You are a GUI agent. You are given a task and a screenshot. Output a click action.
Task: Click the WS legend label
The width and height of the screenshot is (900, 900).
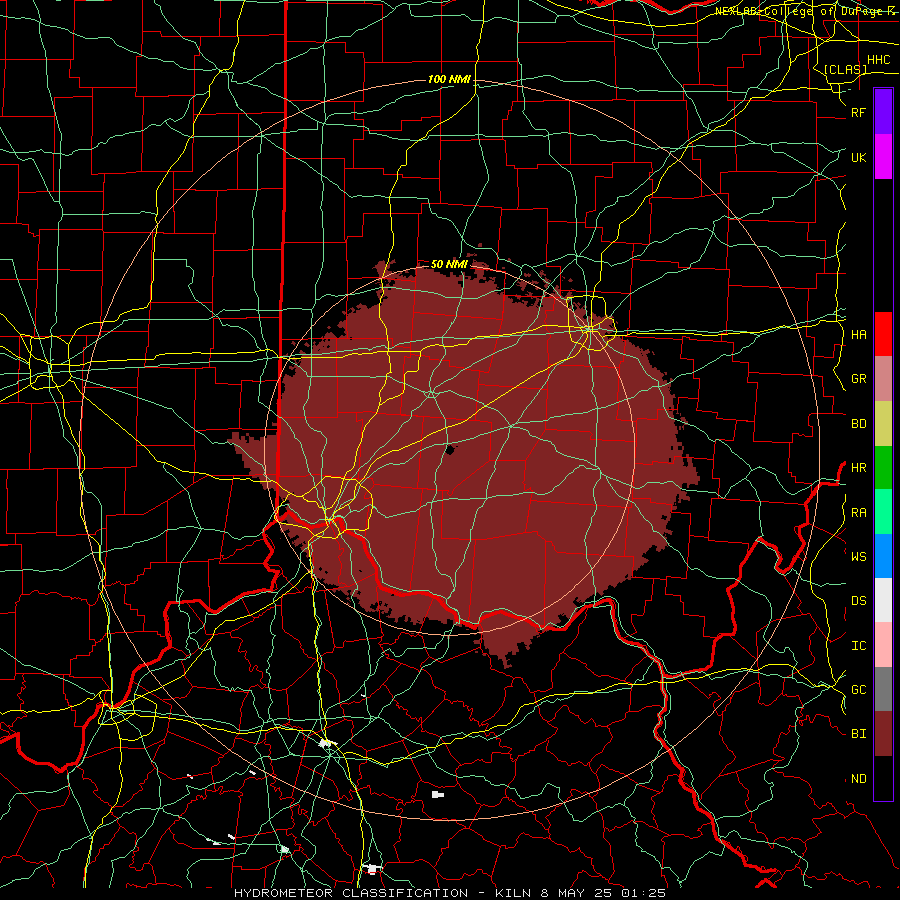(x=859, y=557)
